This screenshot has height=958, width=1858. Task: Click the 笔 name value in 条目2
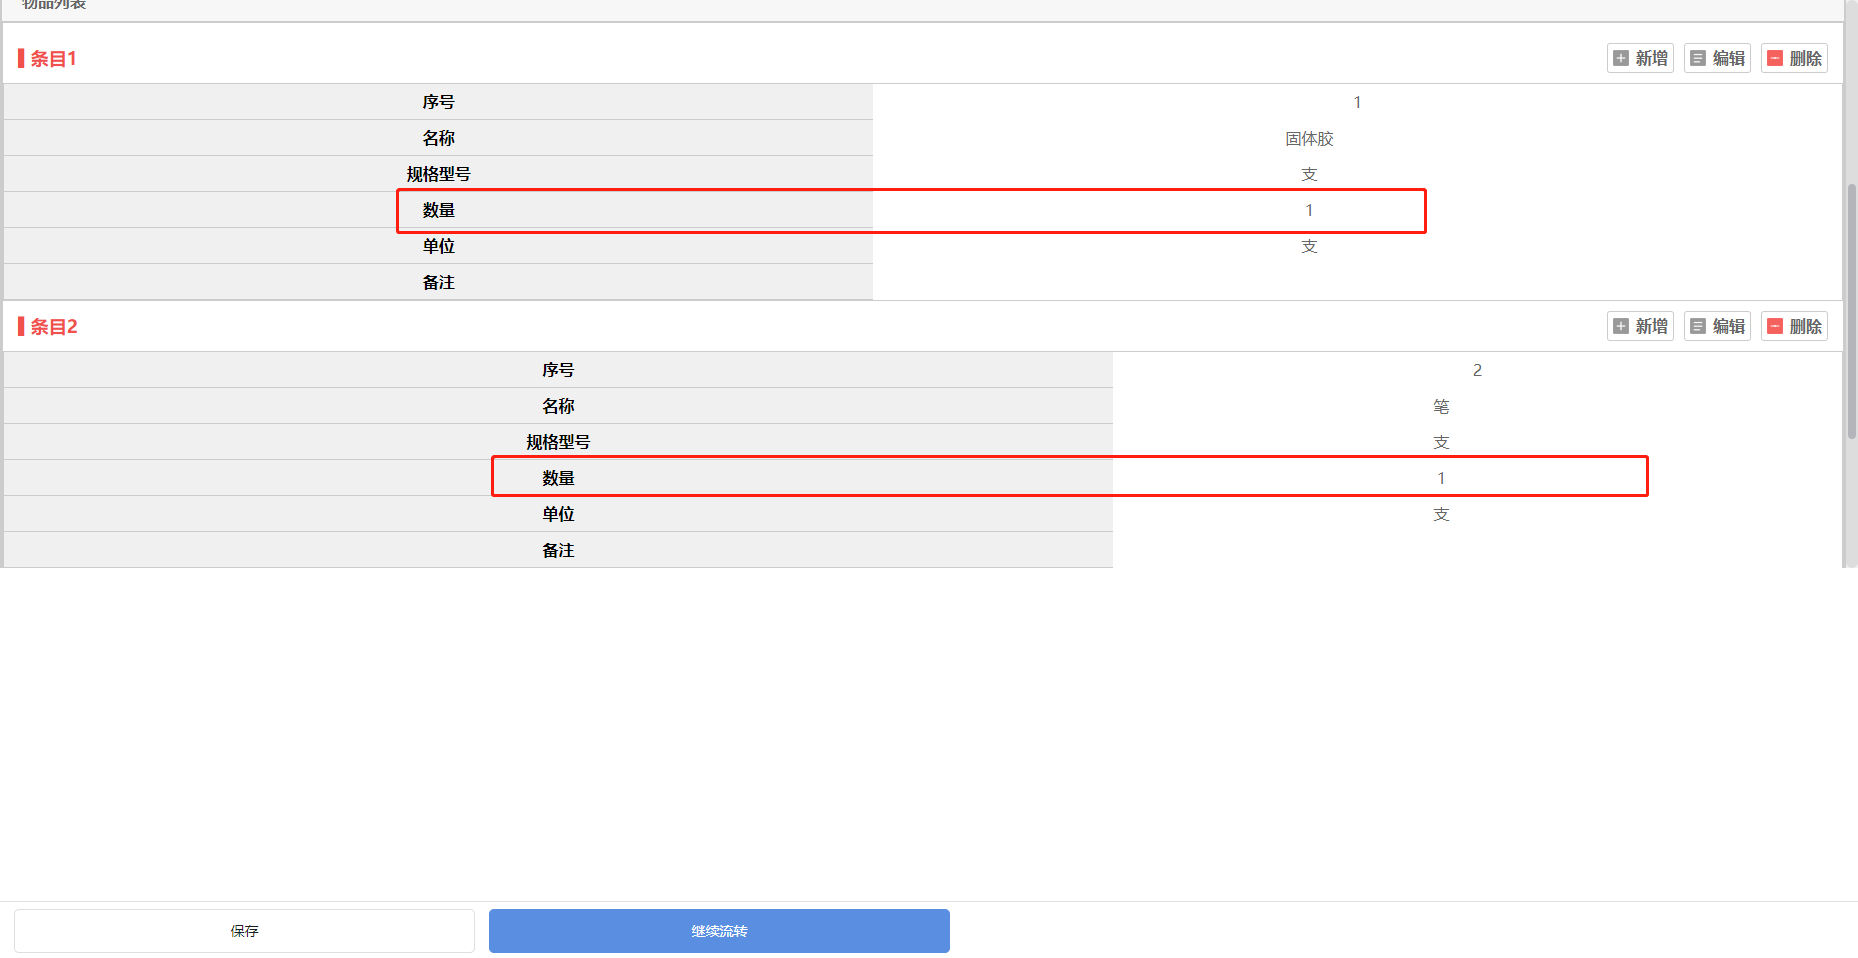1441,406
